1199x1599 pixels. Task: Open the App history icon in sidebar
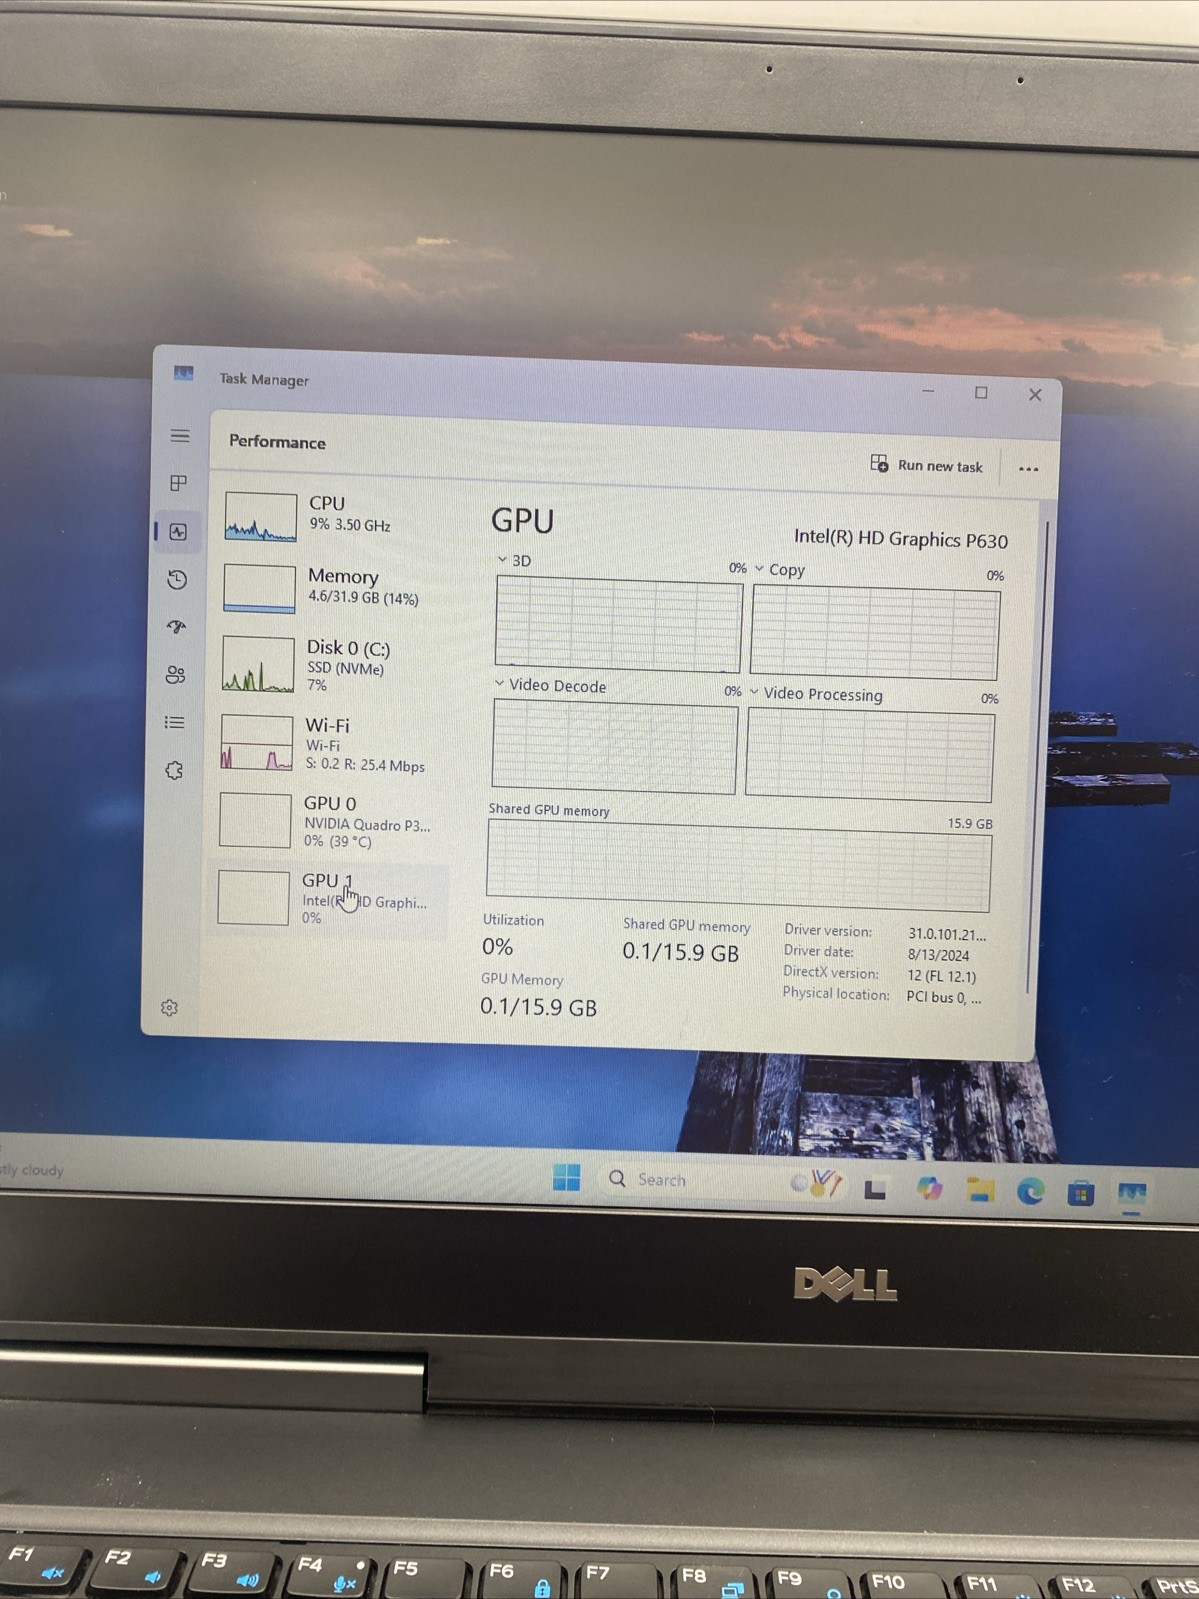coord(177,580)
